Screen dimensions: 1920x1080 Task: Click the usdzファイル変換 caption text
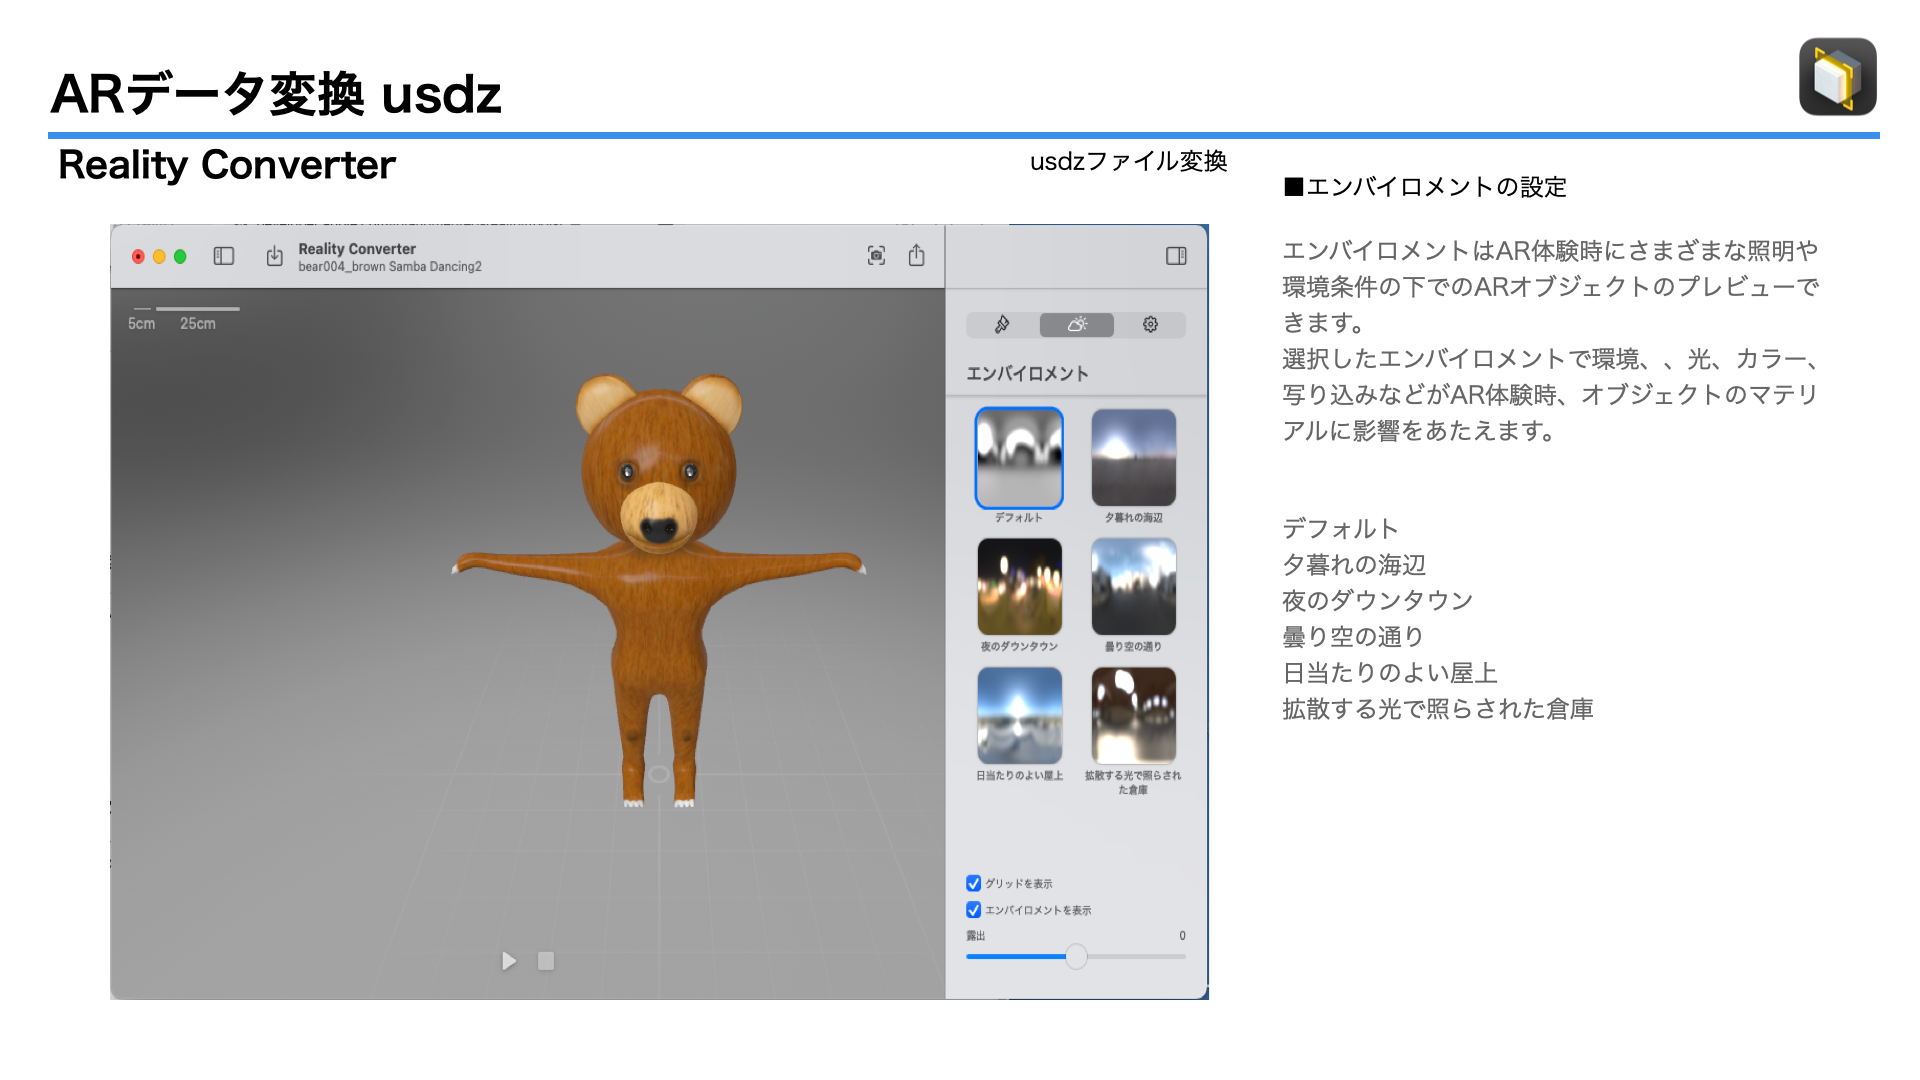point(1128,162)
